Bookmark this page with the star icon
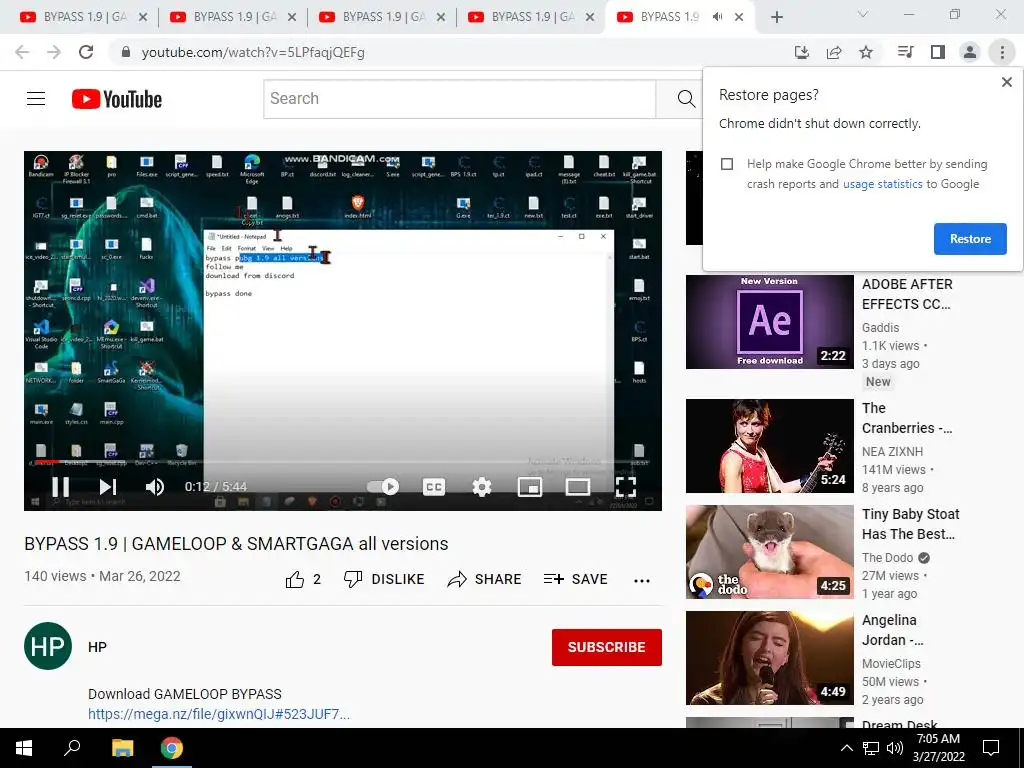 point(866,52)
